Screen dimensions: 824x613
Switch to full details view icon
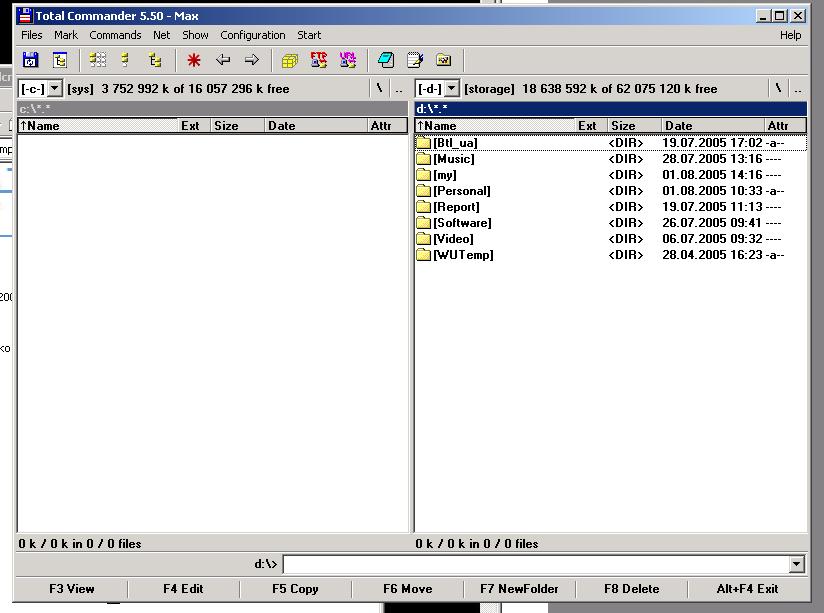point(125,60)
